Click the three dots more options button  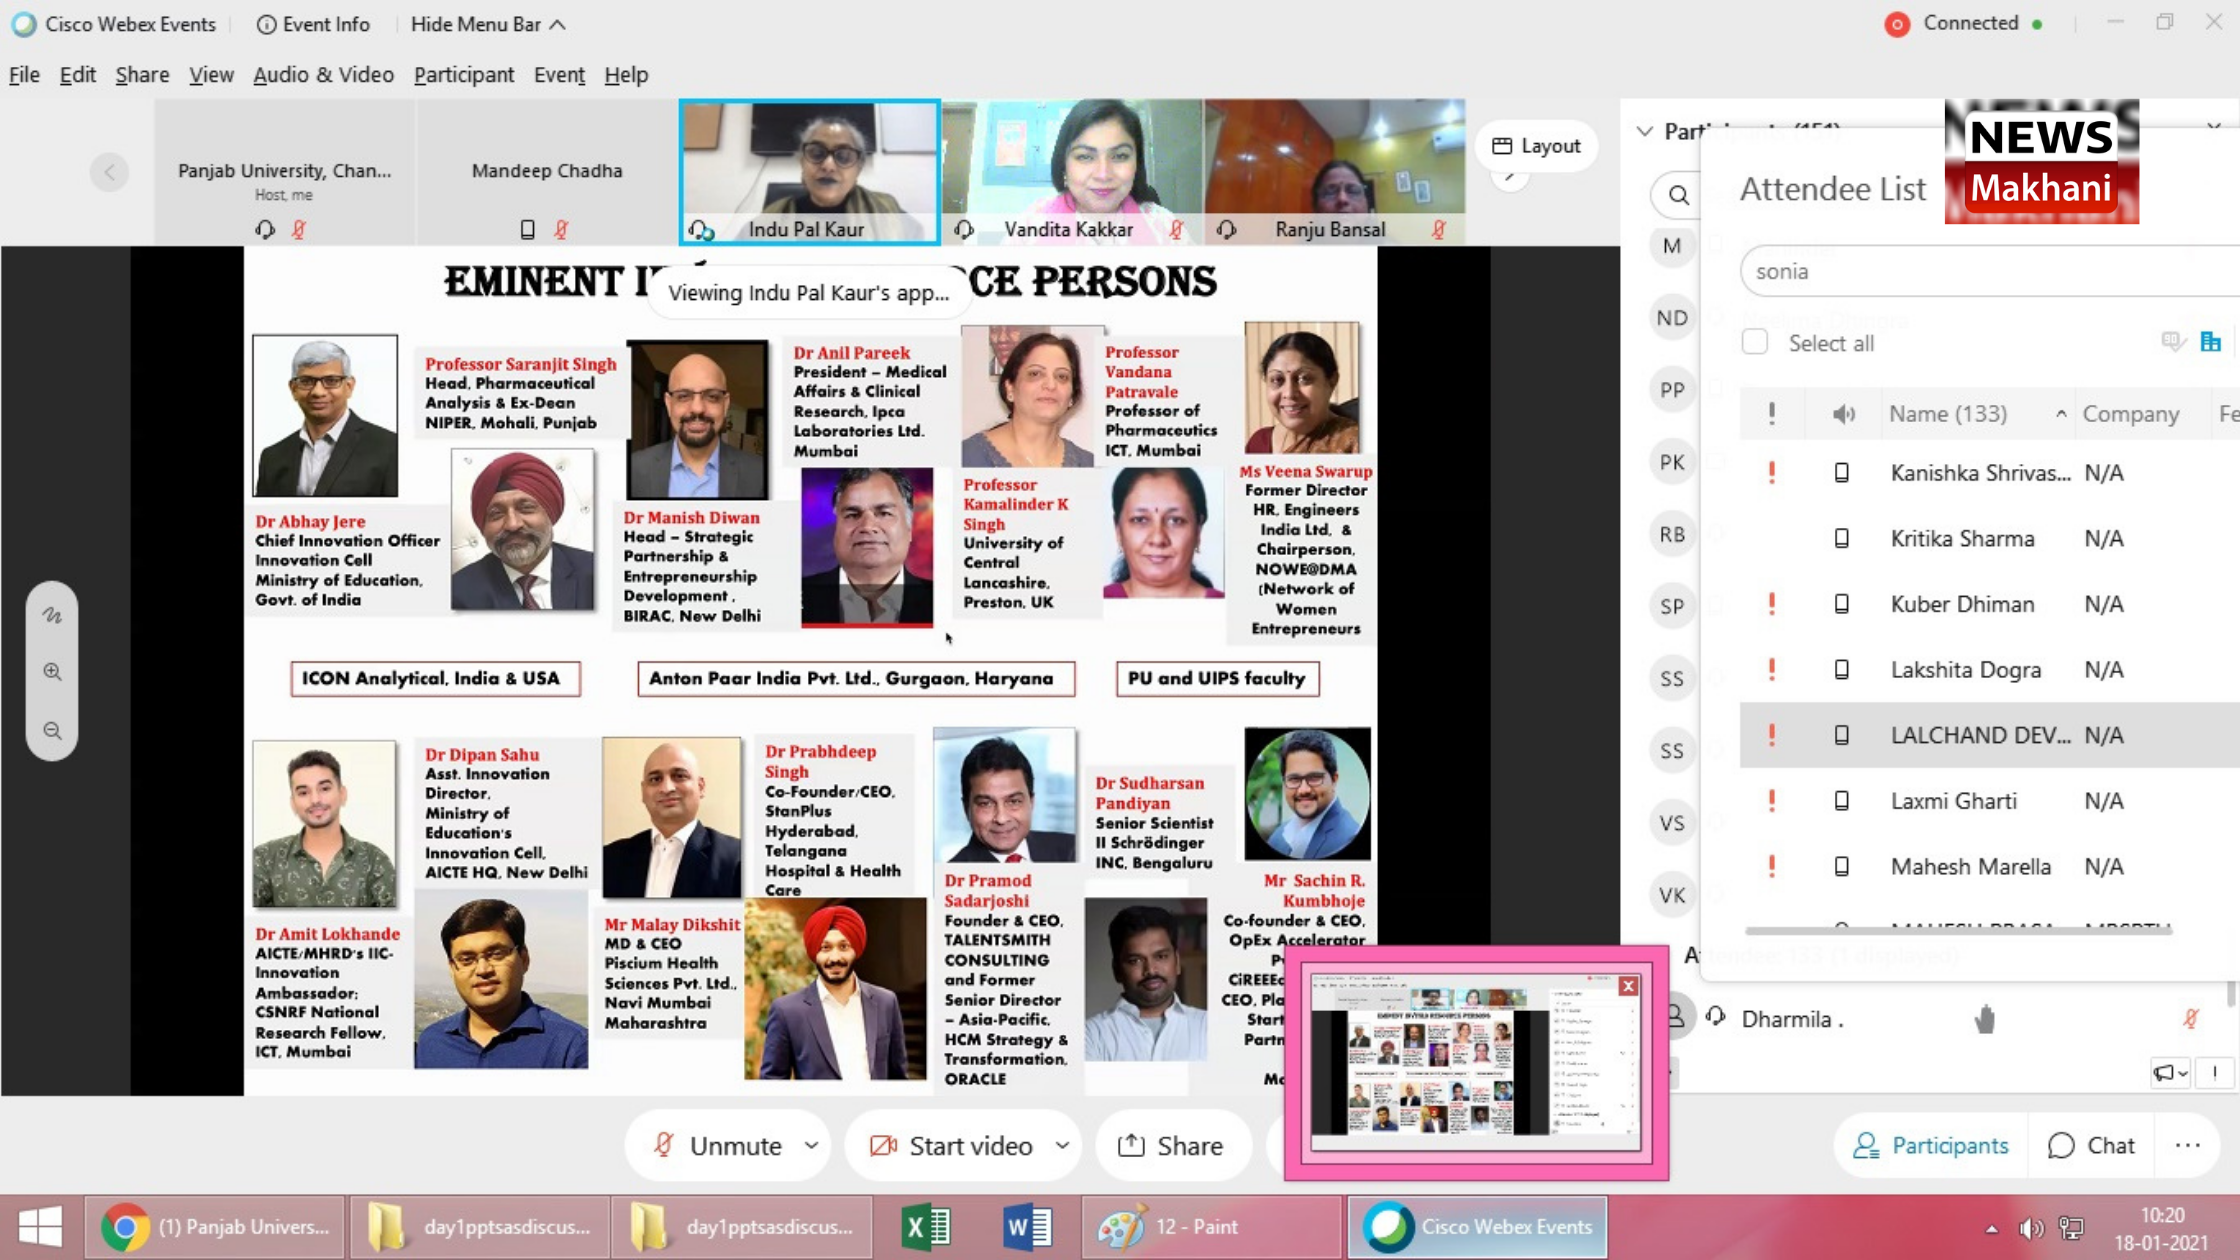point(2187,1146)
